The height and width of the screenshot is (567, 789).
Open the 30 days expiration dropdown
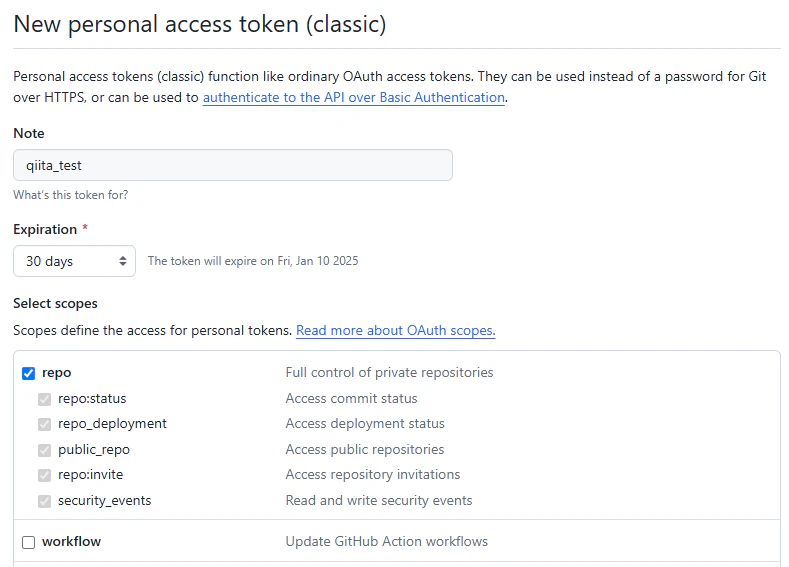[x=74, y=261]
